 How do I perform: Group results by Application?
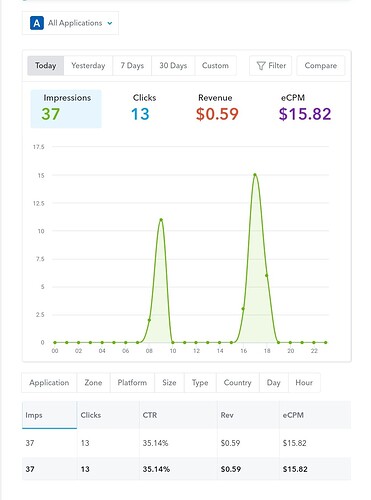pos(49,383)
